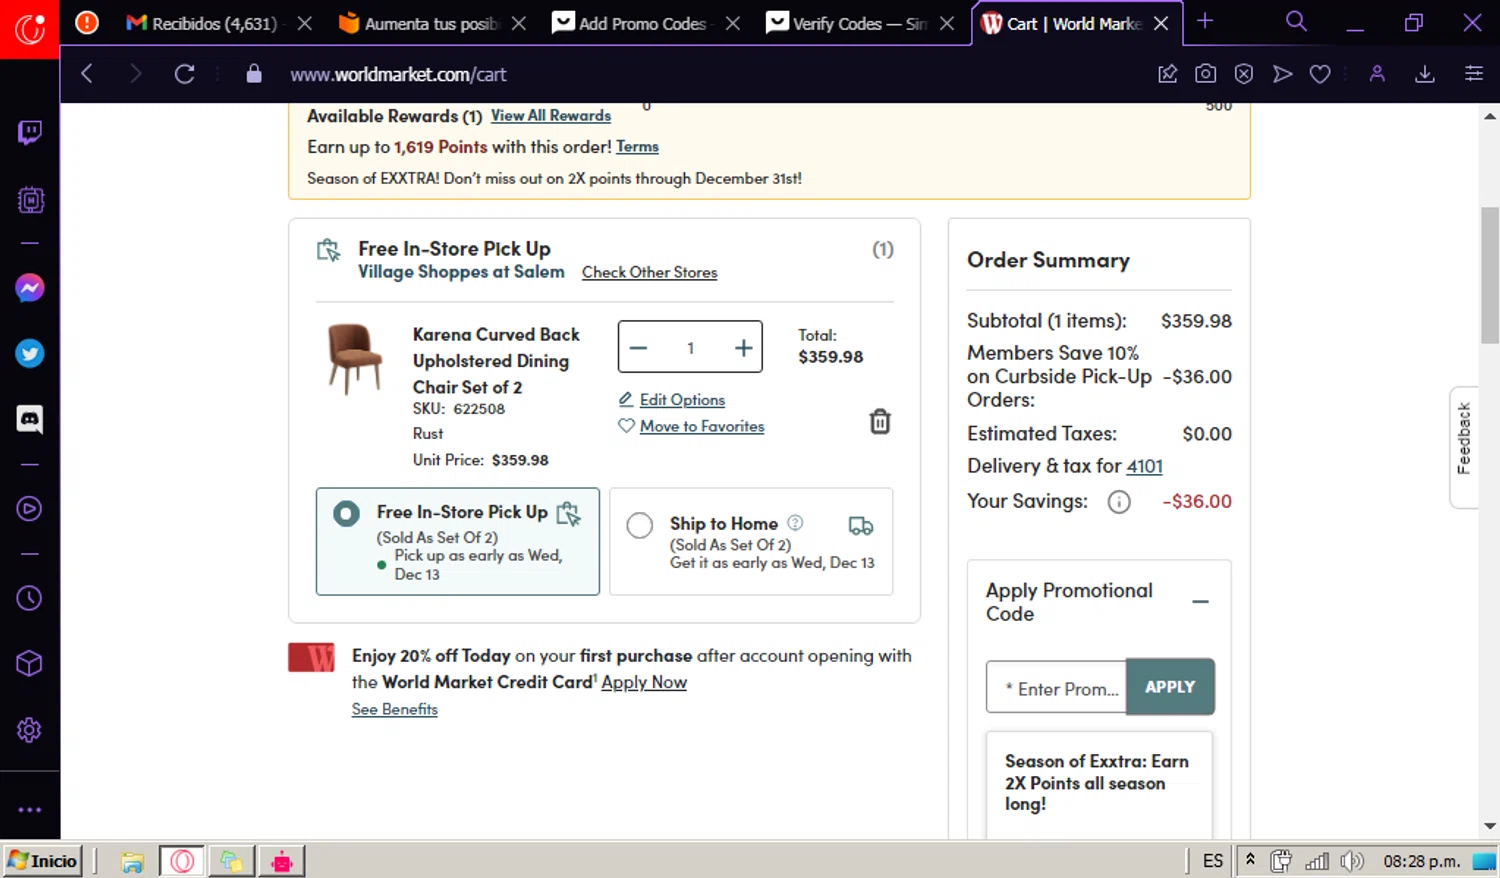Click the Opera GX logo button
The image size is (1500, 878).
[x=30, y=29]
